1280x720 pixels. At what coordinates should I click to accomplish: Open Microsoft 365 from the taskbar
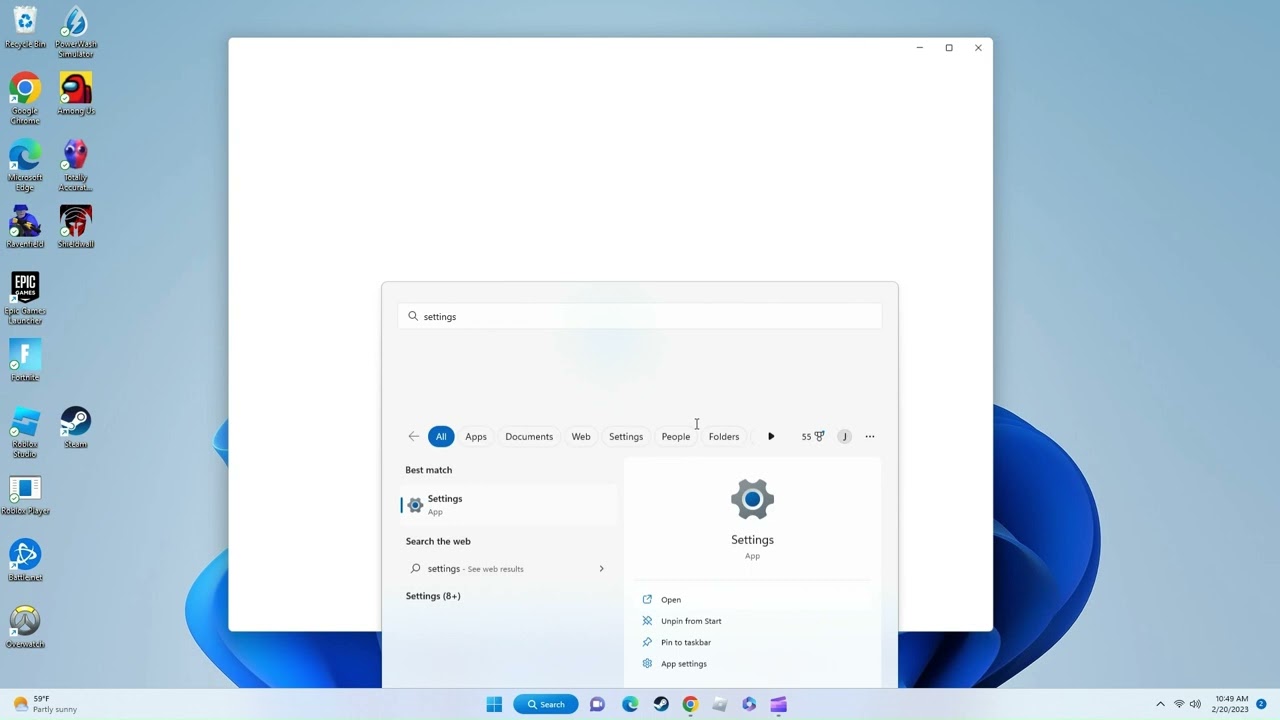point(749,704)
